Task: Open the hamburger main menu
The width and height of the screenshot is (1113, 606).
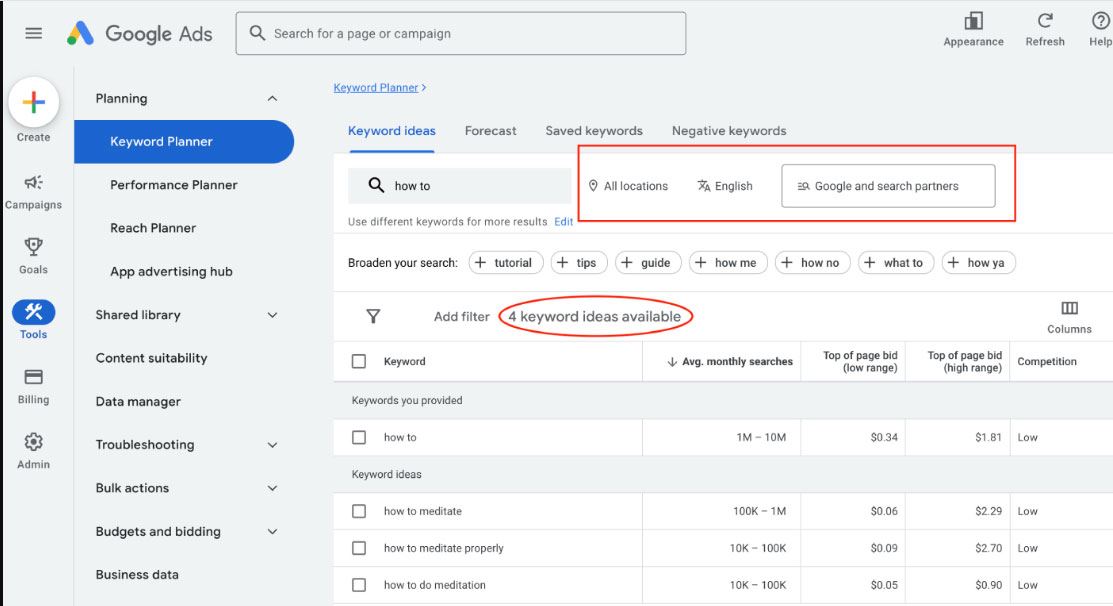Action: point(33,33)
